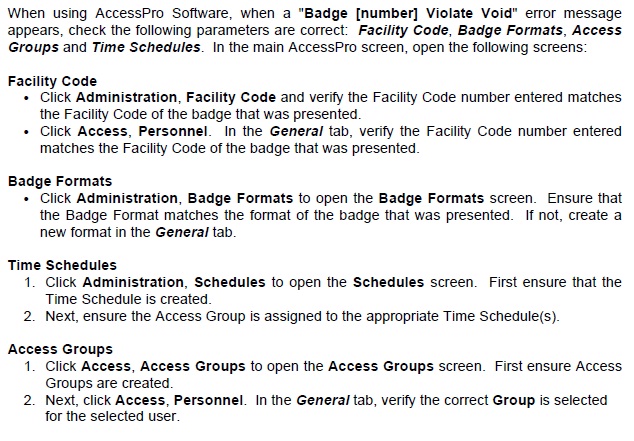Click the bullet point under Badge Formats
Image resolution: width=634 pixels, height=441 pixels.
pos(28,199)
